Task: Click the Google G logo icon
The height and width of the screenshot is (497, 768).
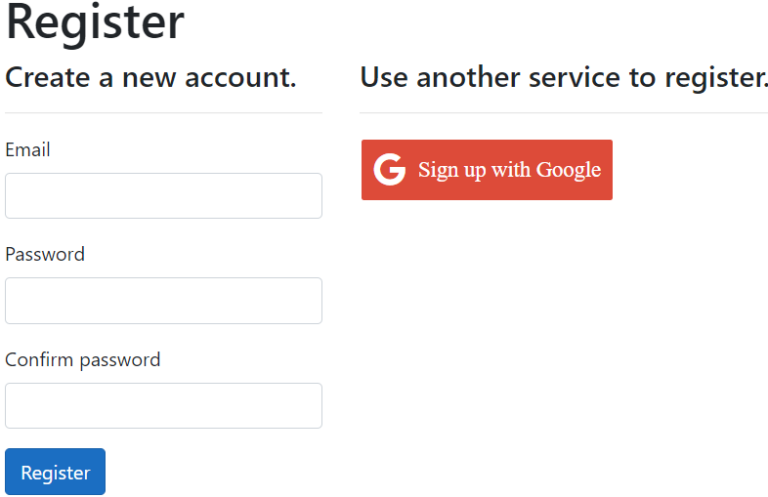Action: (390, 170)
